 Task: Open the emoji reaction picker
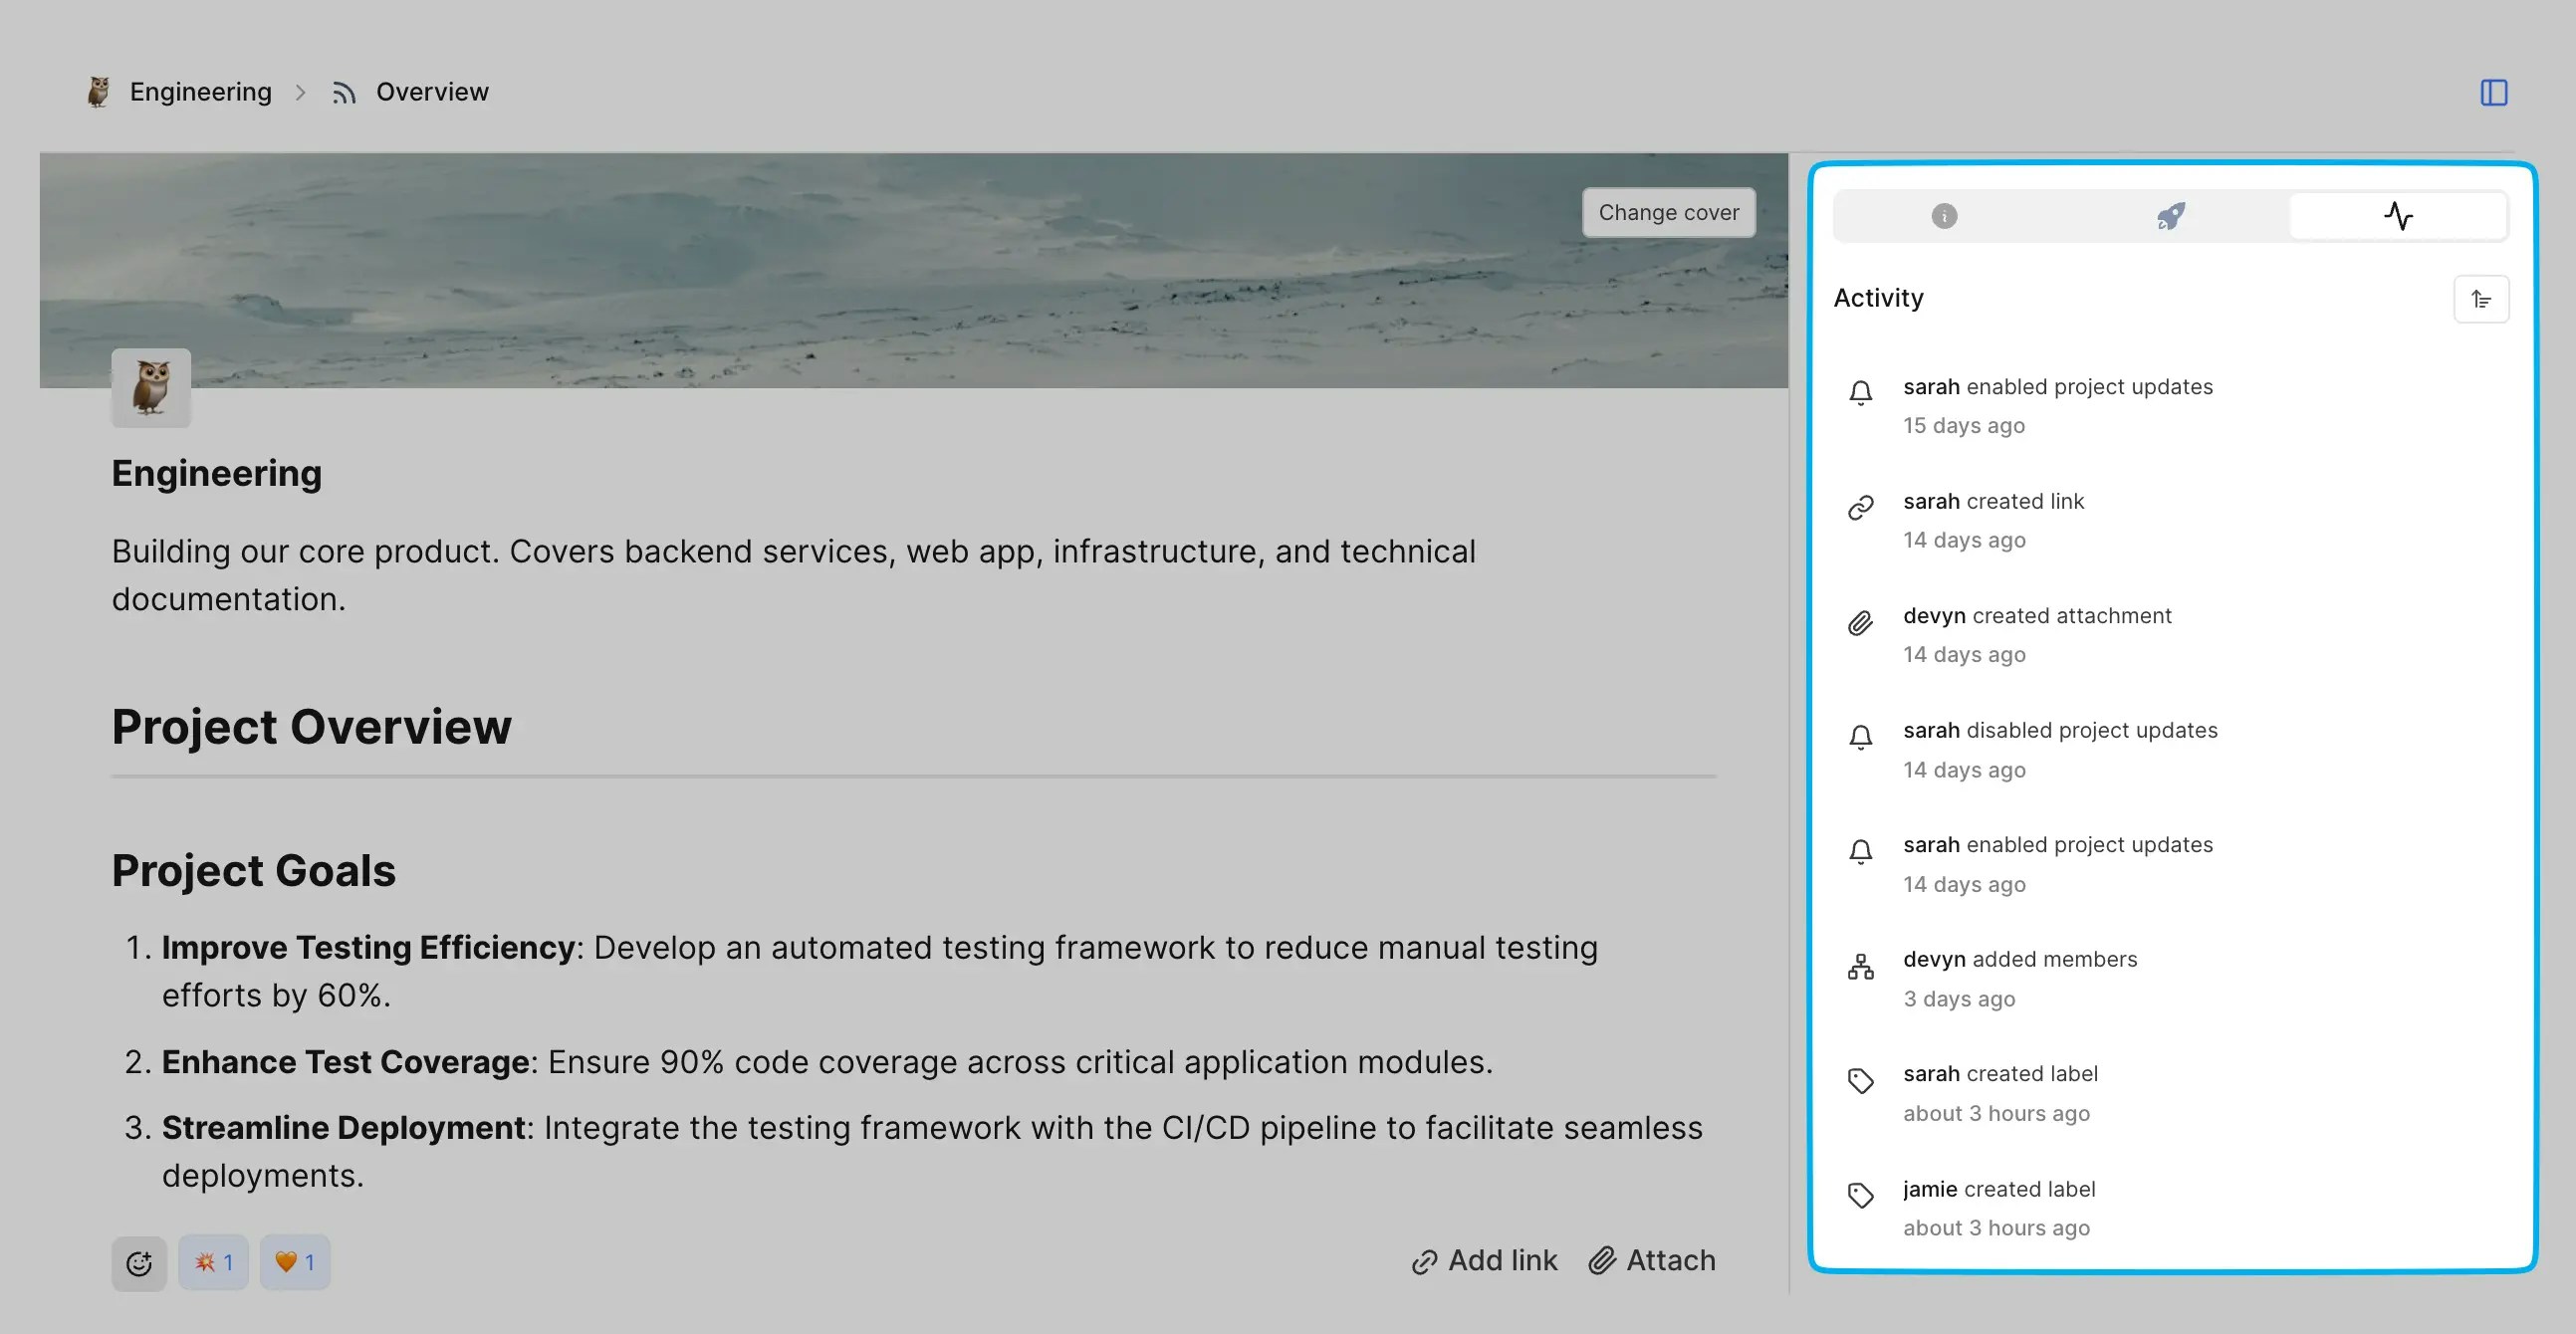click(x=139, y=1262)
